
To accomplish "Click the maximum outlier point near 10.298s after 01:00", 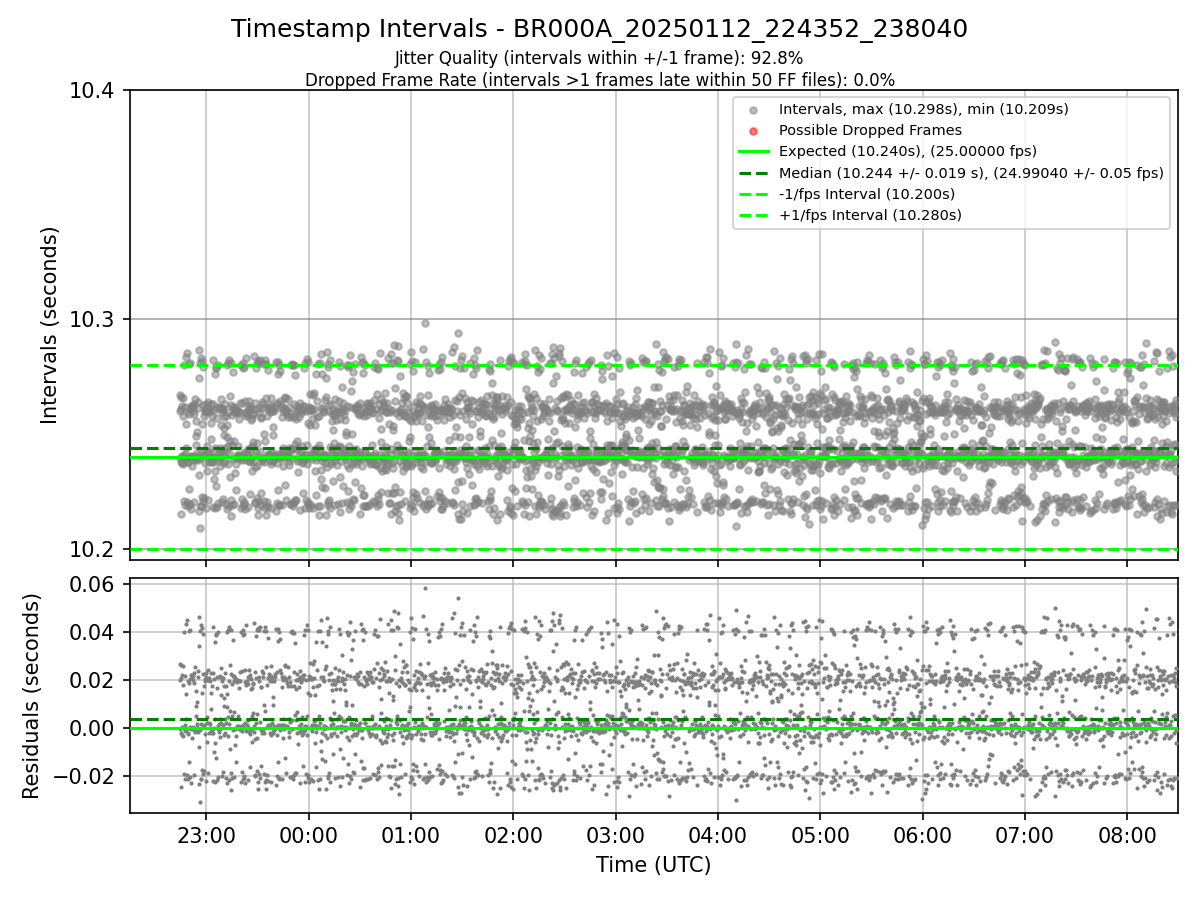I will [425, 323].
